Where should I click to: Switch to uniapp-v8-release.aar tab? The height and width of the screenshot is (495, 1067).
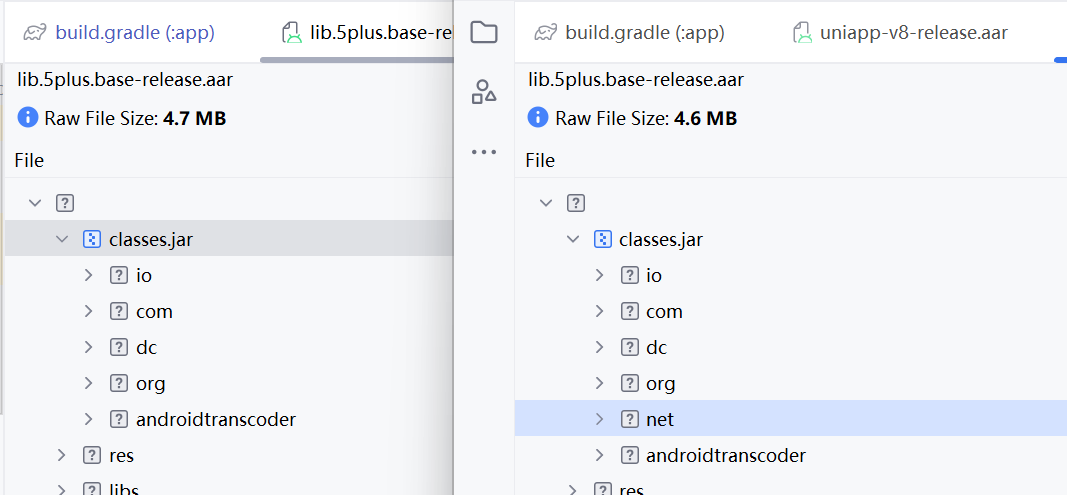[913, 33]
